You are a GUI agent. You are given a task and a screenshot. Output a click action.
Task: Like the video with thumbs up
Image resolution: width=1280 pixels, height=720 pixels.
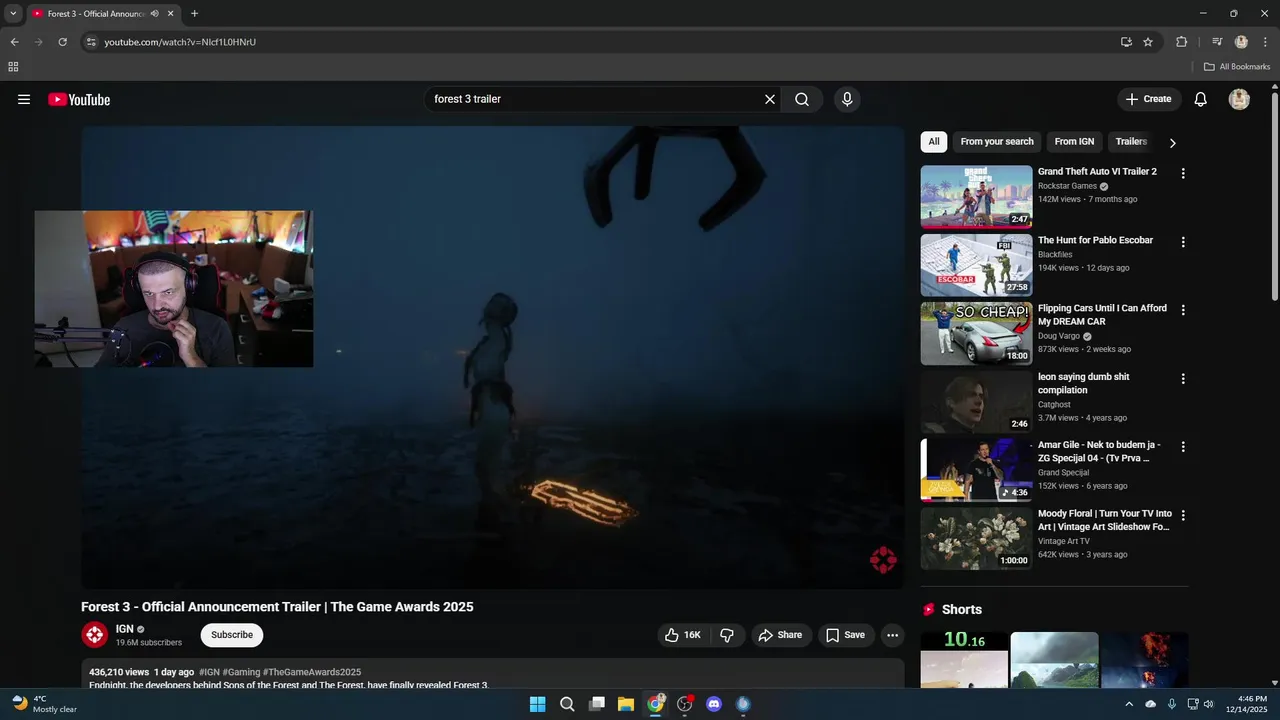point(684,635)
